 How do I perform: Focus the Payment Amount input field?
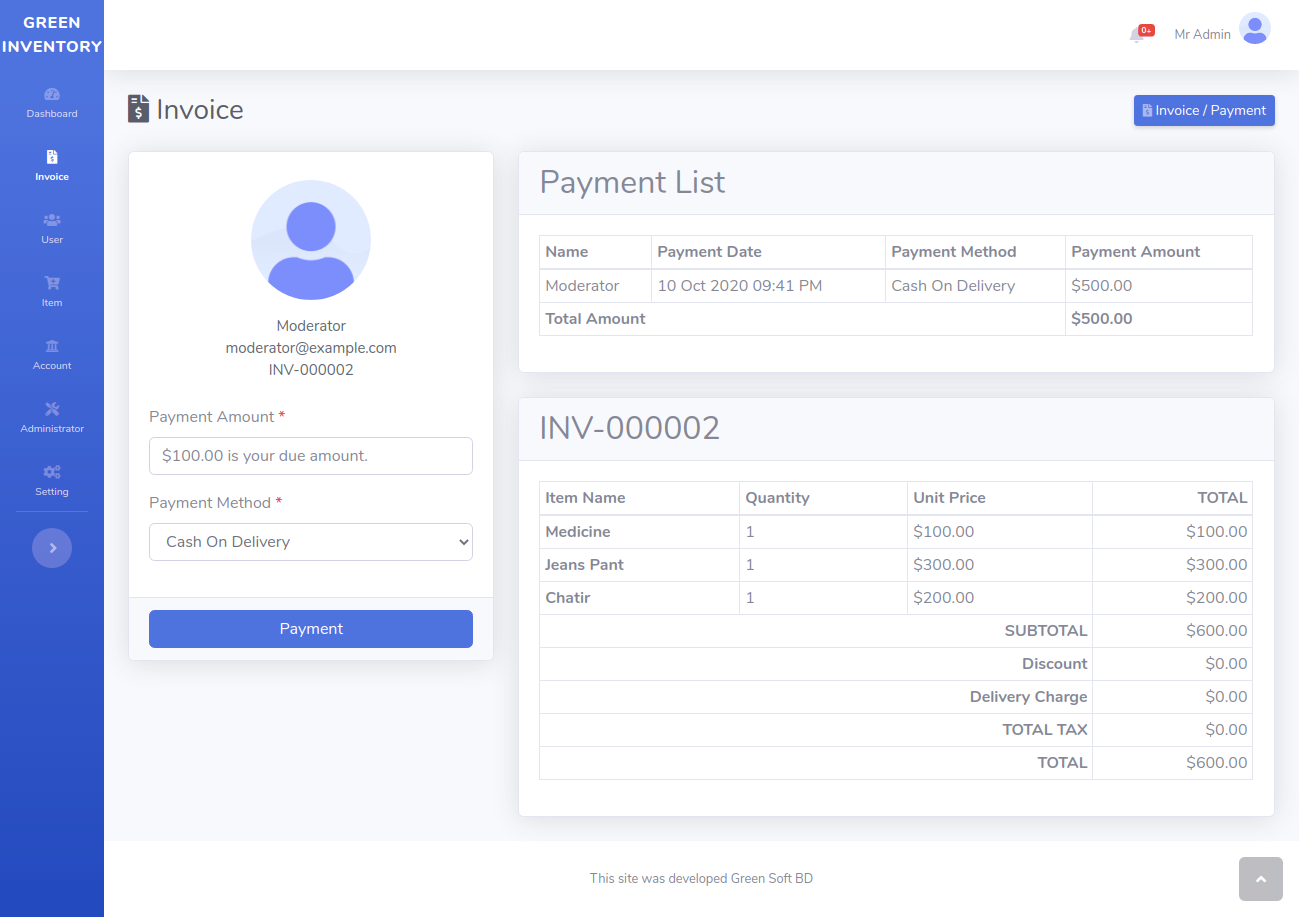pos(310,455)
